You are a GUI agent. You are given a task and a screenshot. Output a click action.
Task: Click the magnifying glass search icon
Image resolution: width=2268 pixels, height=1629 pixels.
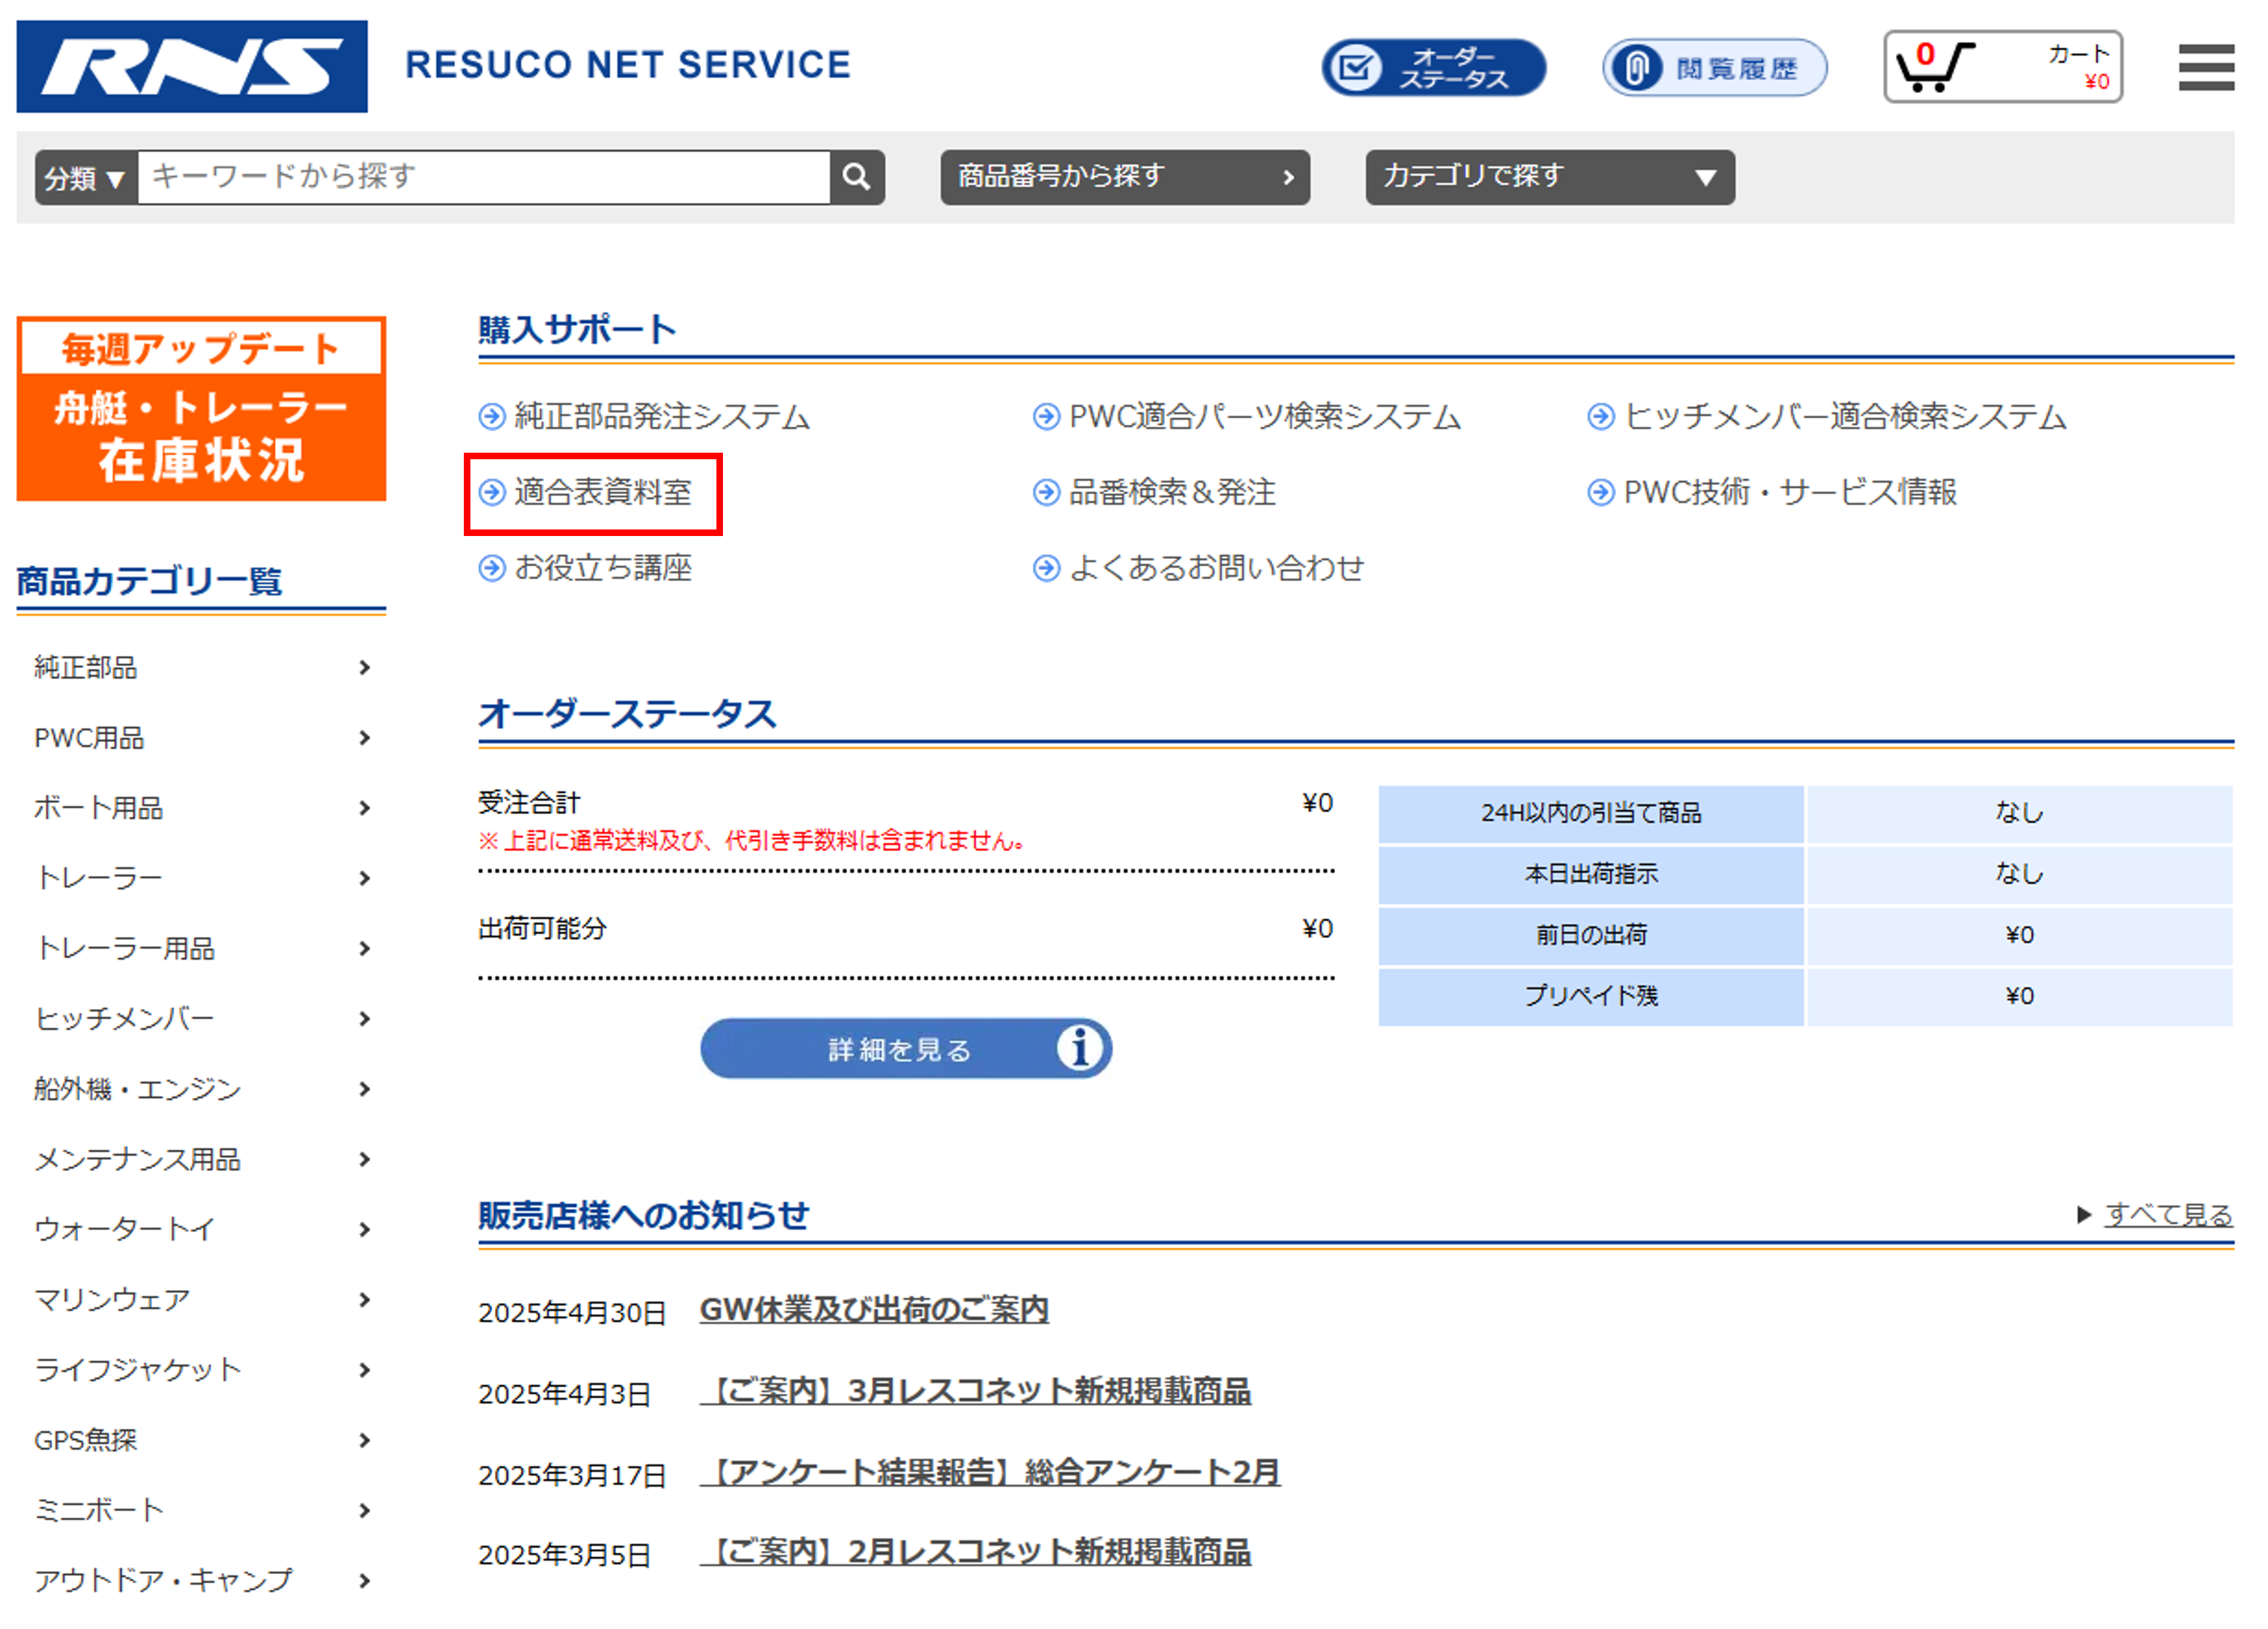(x=856, y=177)
